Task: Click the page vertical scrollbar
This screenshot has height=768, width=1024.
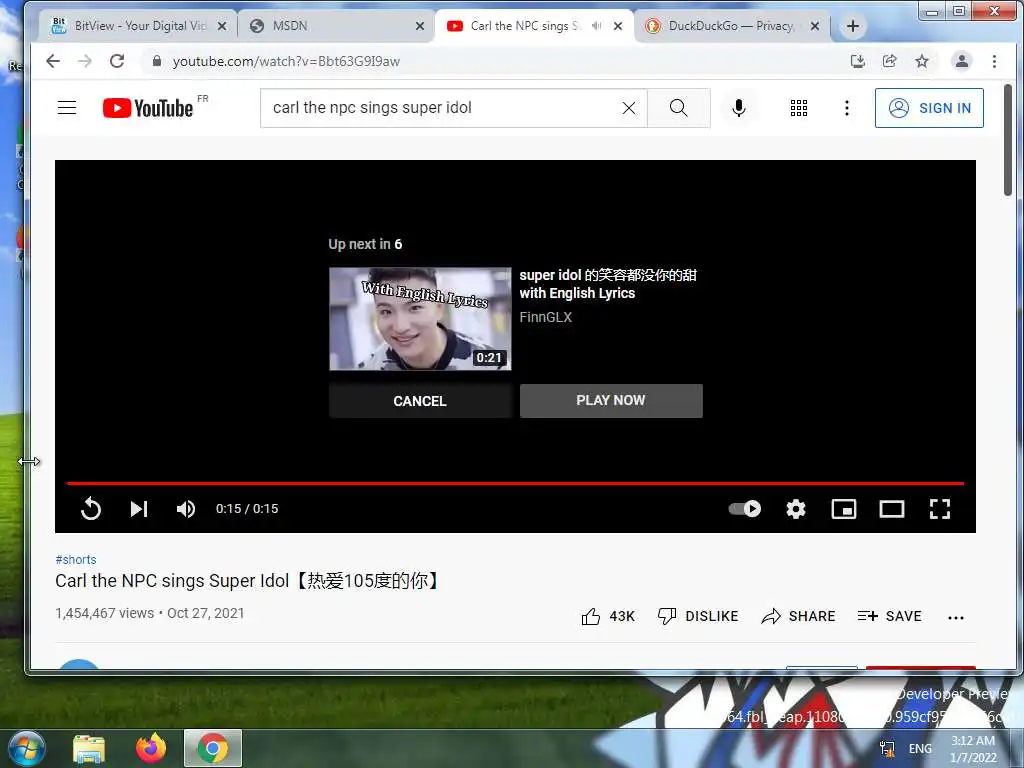Action: tap(1008, 140)
